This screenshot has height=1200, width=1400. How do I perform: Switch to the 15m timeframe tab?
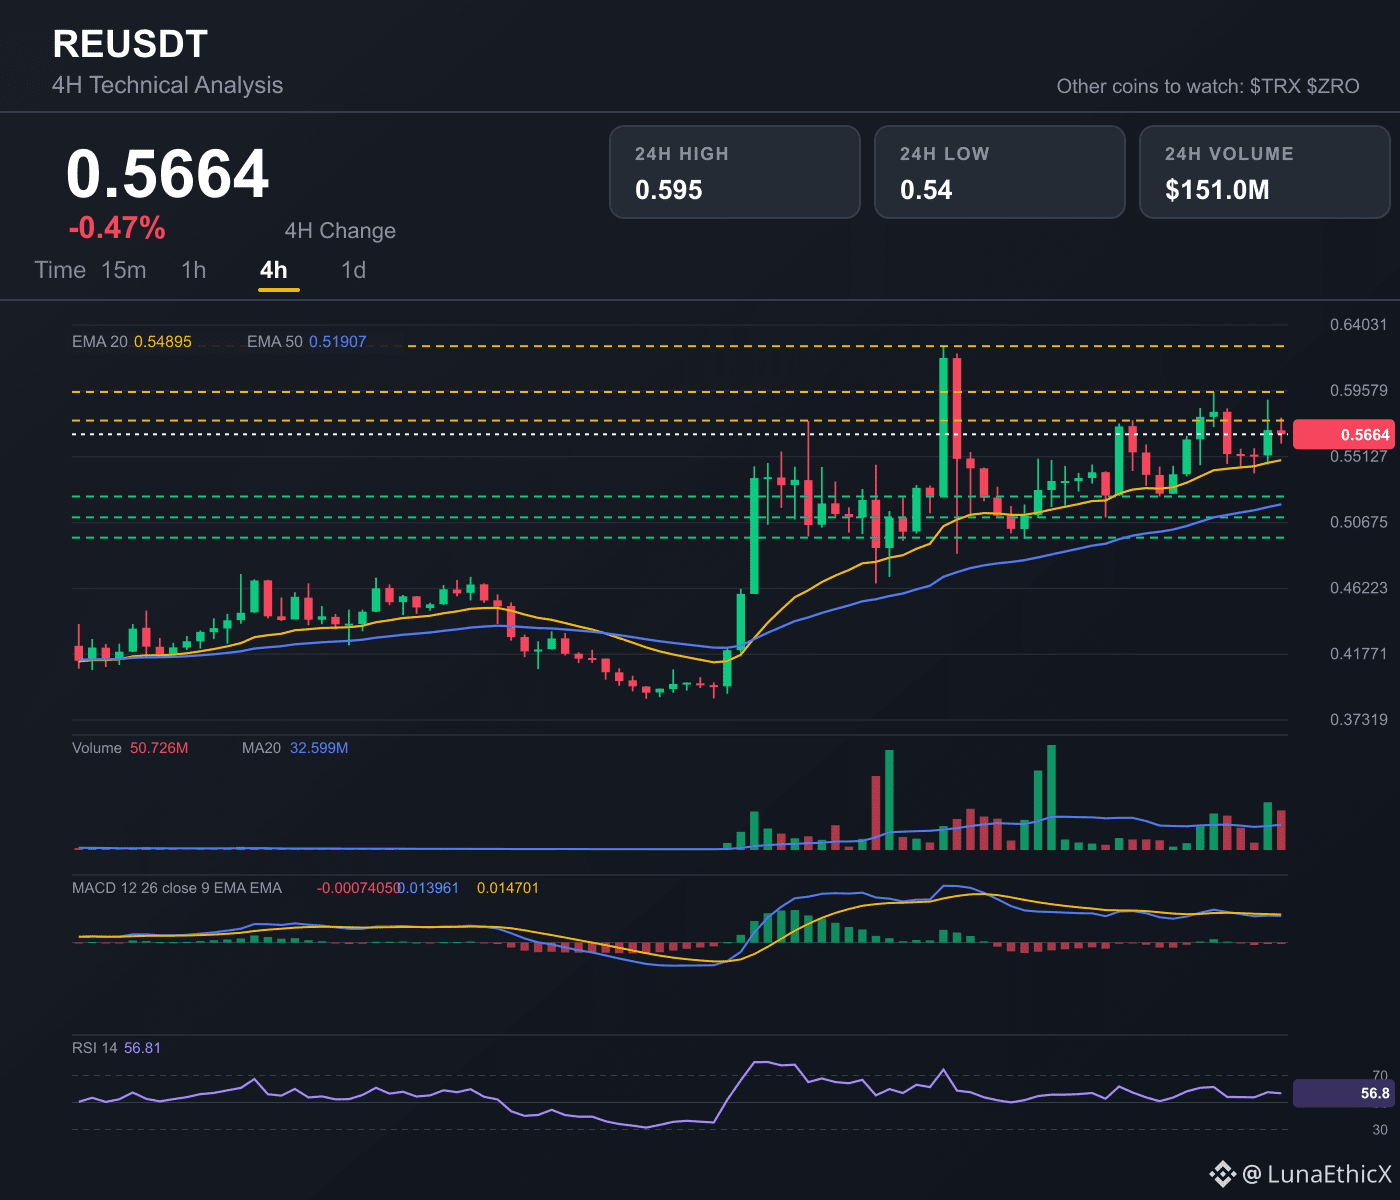click(124, 270)
